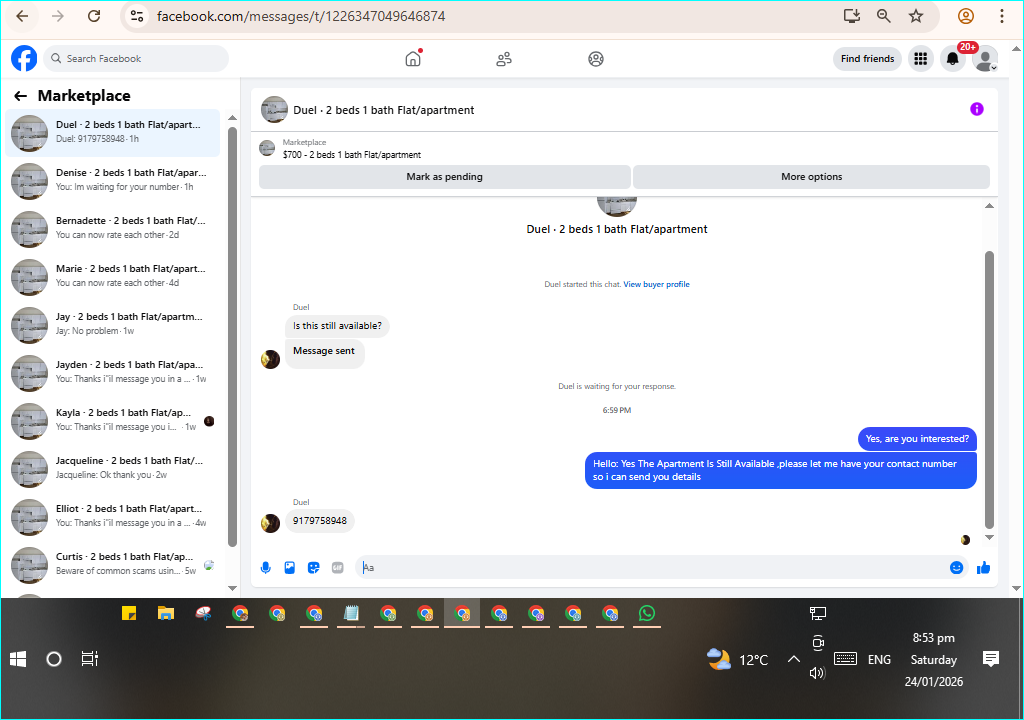Open the Marie conversation
This screenshot has width=1024, height=720.
(x=113, y=277)
